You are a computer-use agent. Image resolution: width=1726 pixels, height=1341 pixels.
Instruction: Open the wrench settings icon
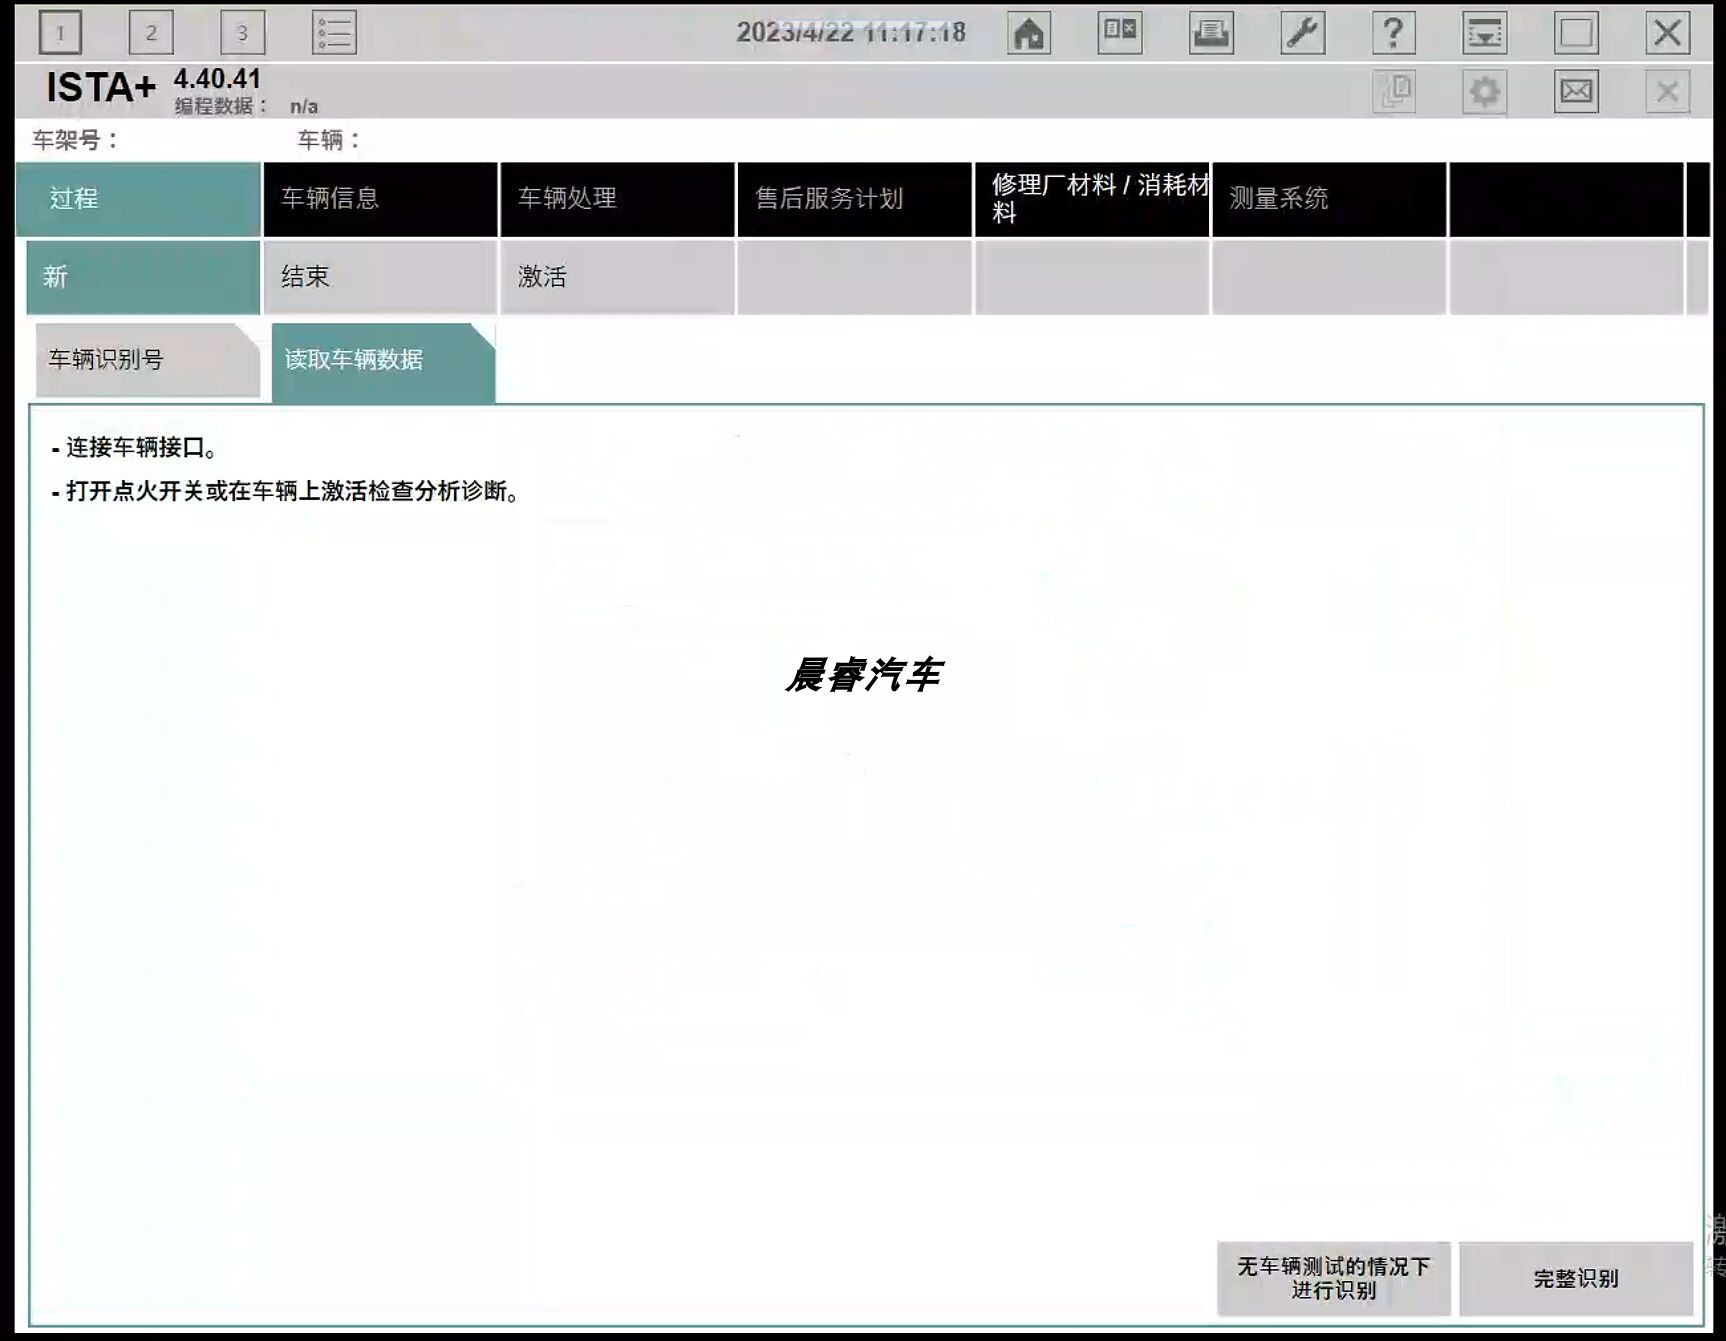[1302, 33]
